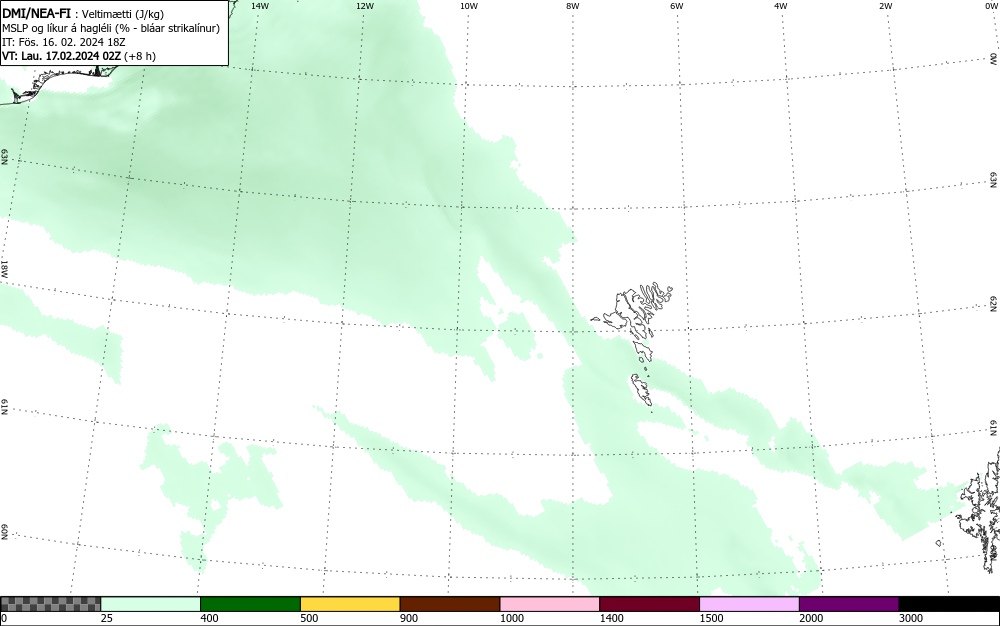Click the 14W longitude label
The height and width of the screenshot is (626, 1000).
click(x=260, y=6)
